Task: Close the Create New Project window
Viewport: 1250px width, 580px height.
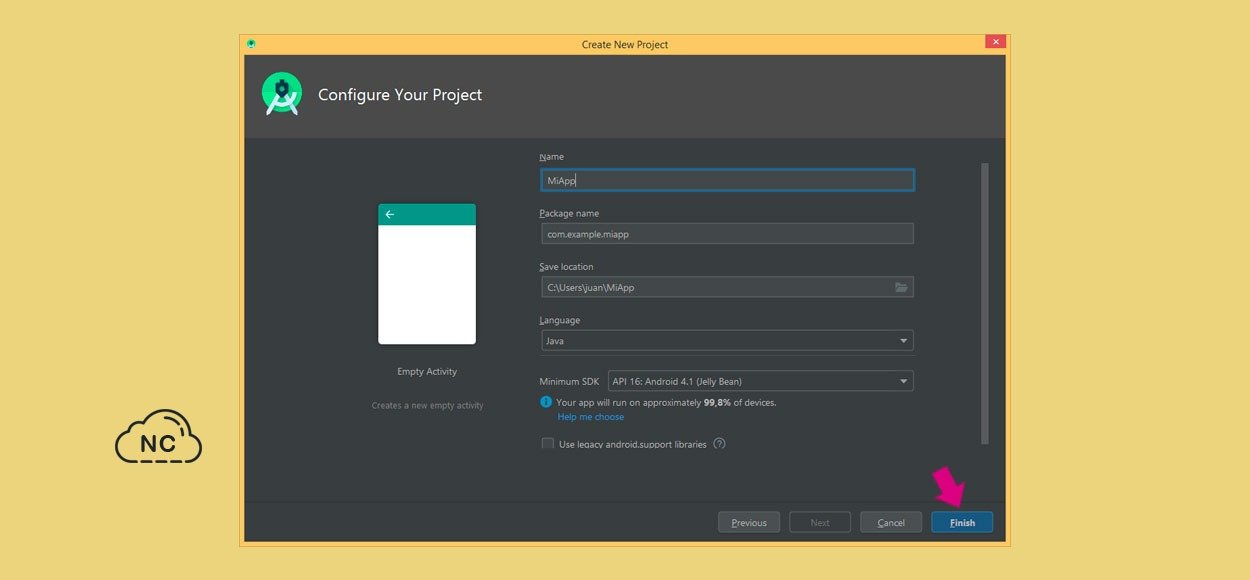Action: tap(994, 43)
